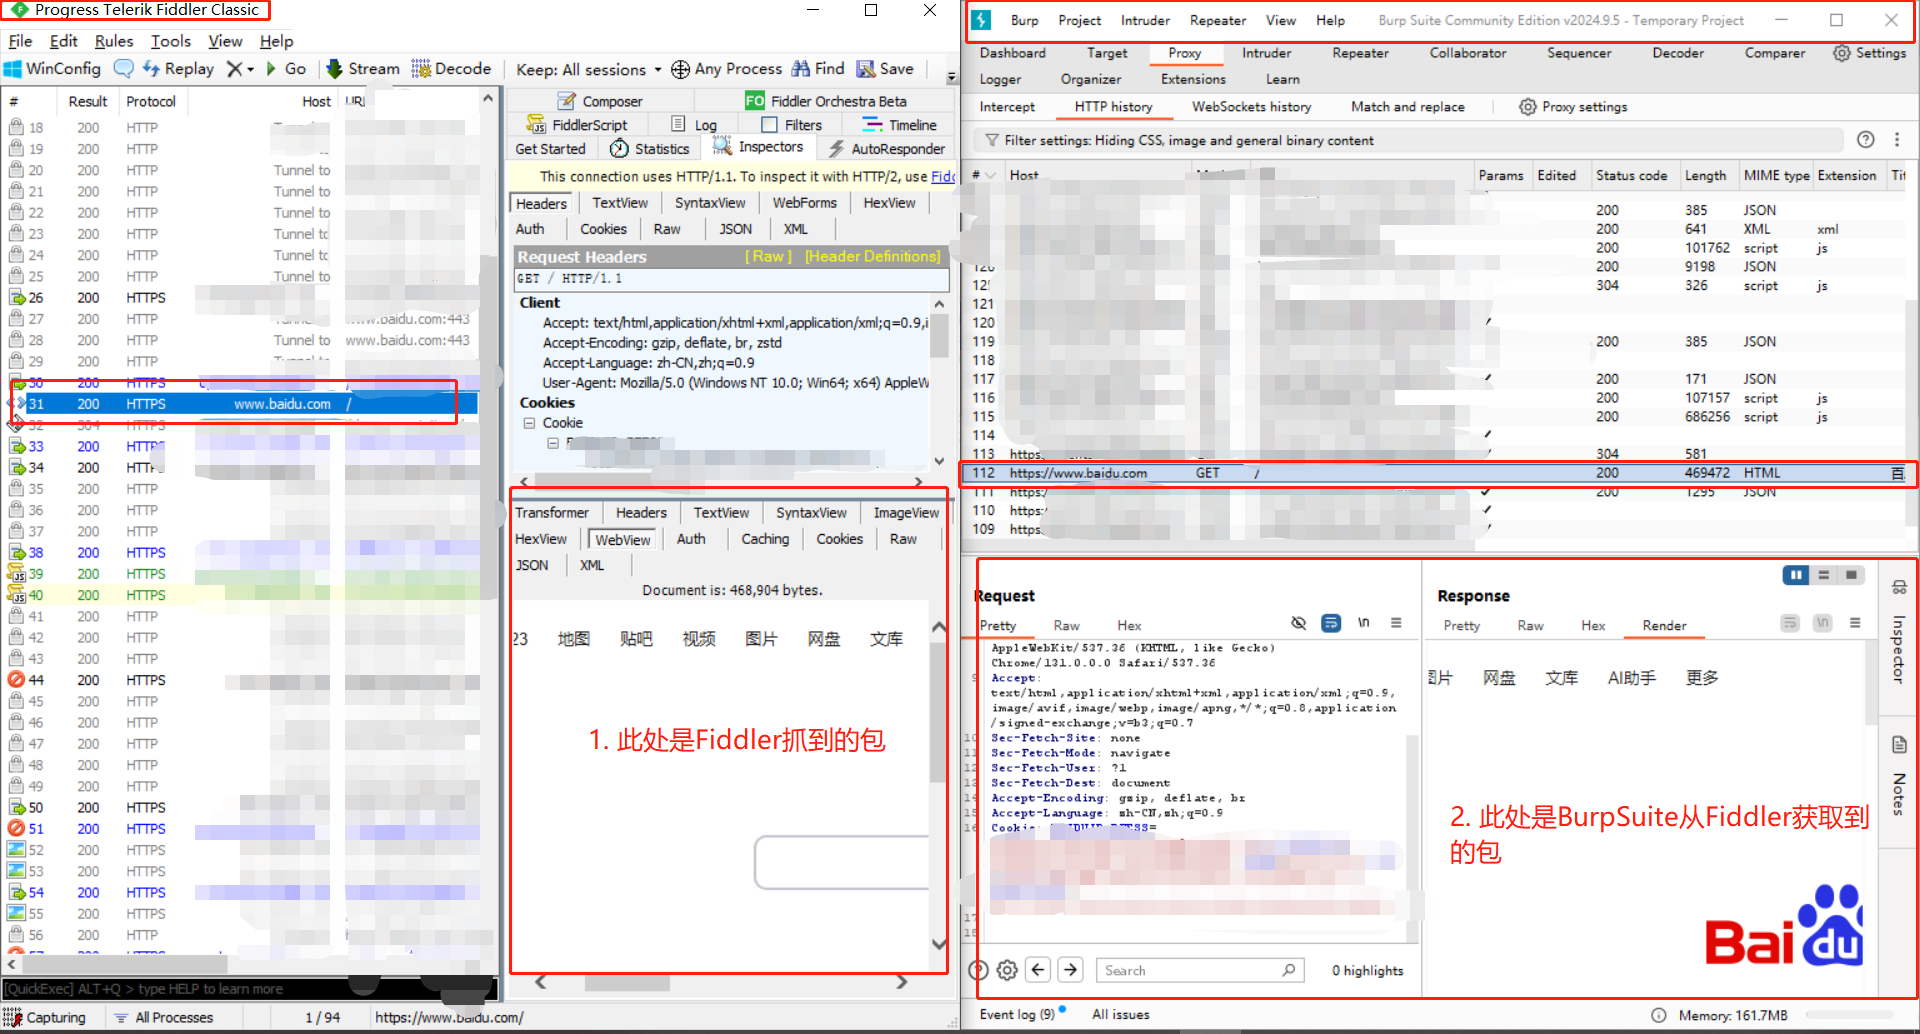Open Burp Proxy settings
1920x1034 pixels.
1573,107
